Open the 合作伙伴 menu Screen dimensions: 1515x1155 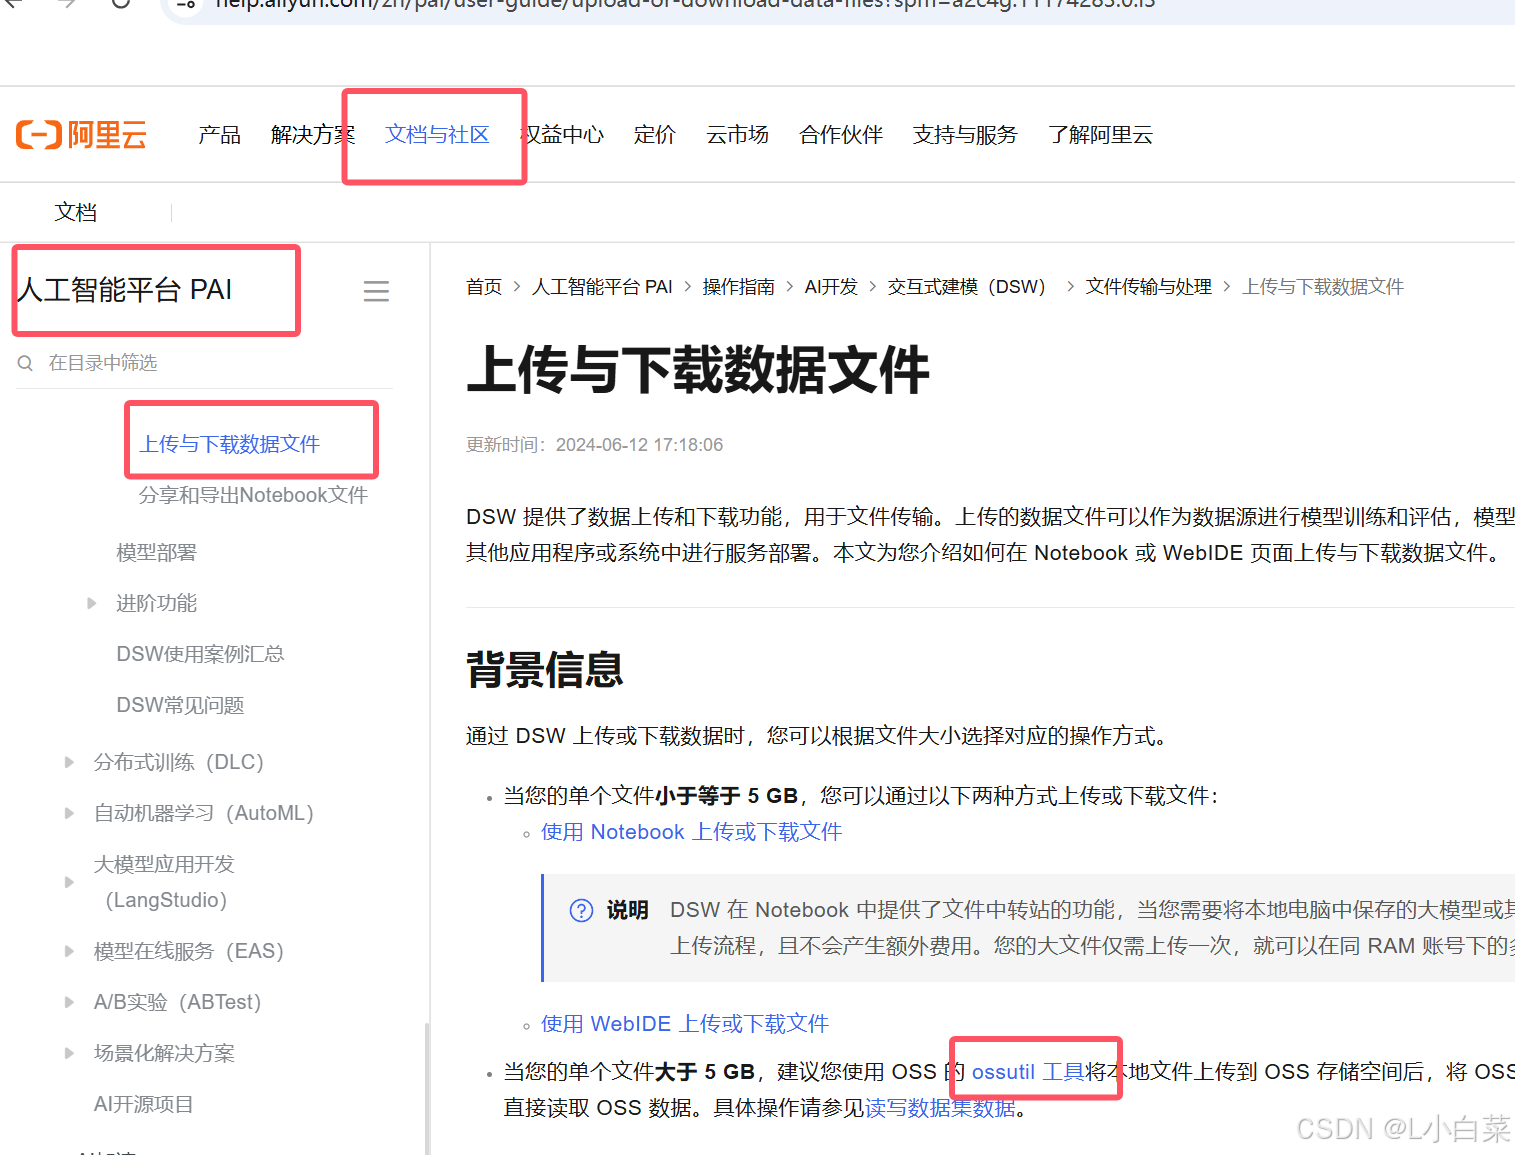click(841, 135)
